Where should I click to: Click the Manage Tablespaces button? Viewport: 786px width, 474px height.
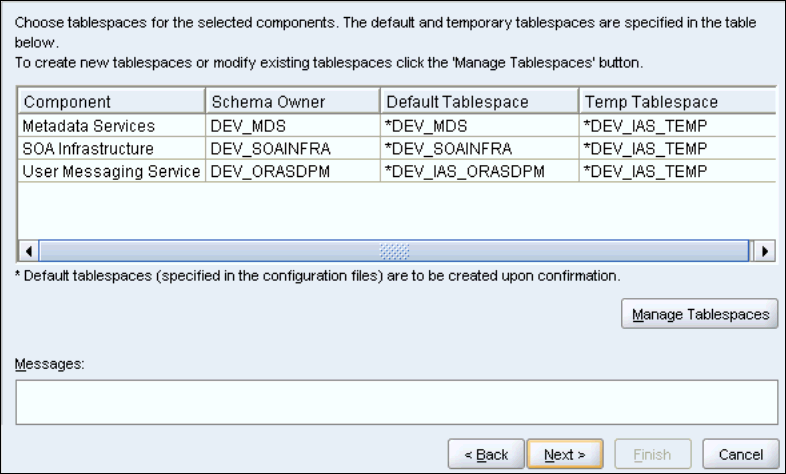pyautogui.click(x=700, y=314)
